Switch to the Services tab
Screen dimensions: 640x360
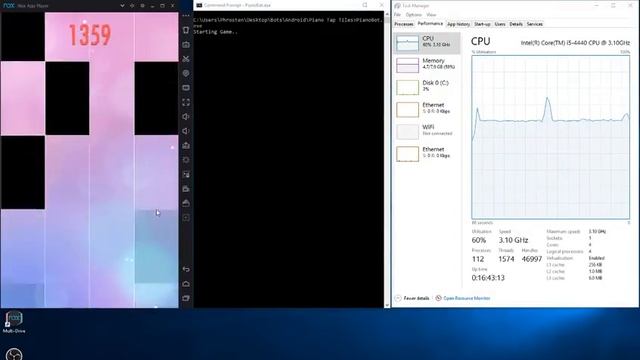[534, 24]
